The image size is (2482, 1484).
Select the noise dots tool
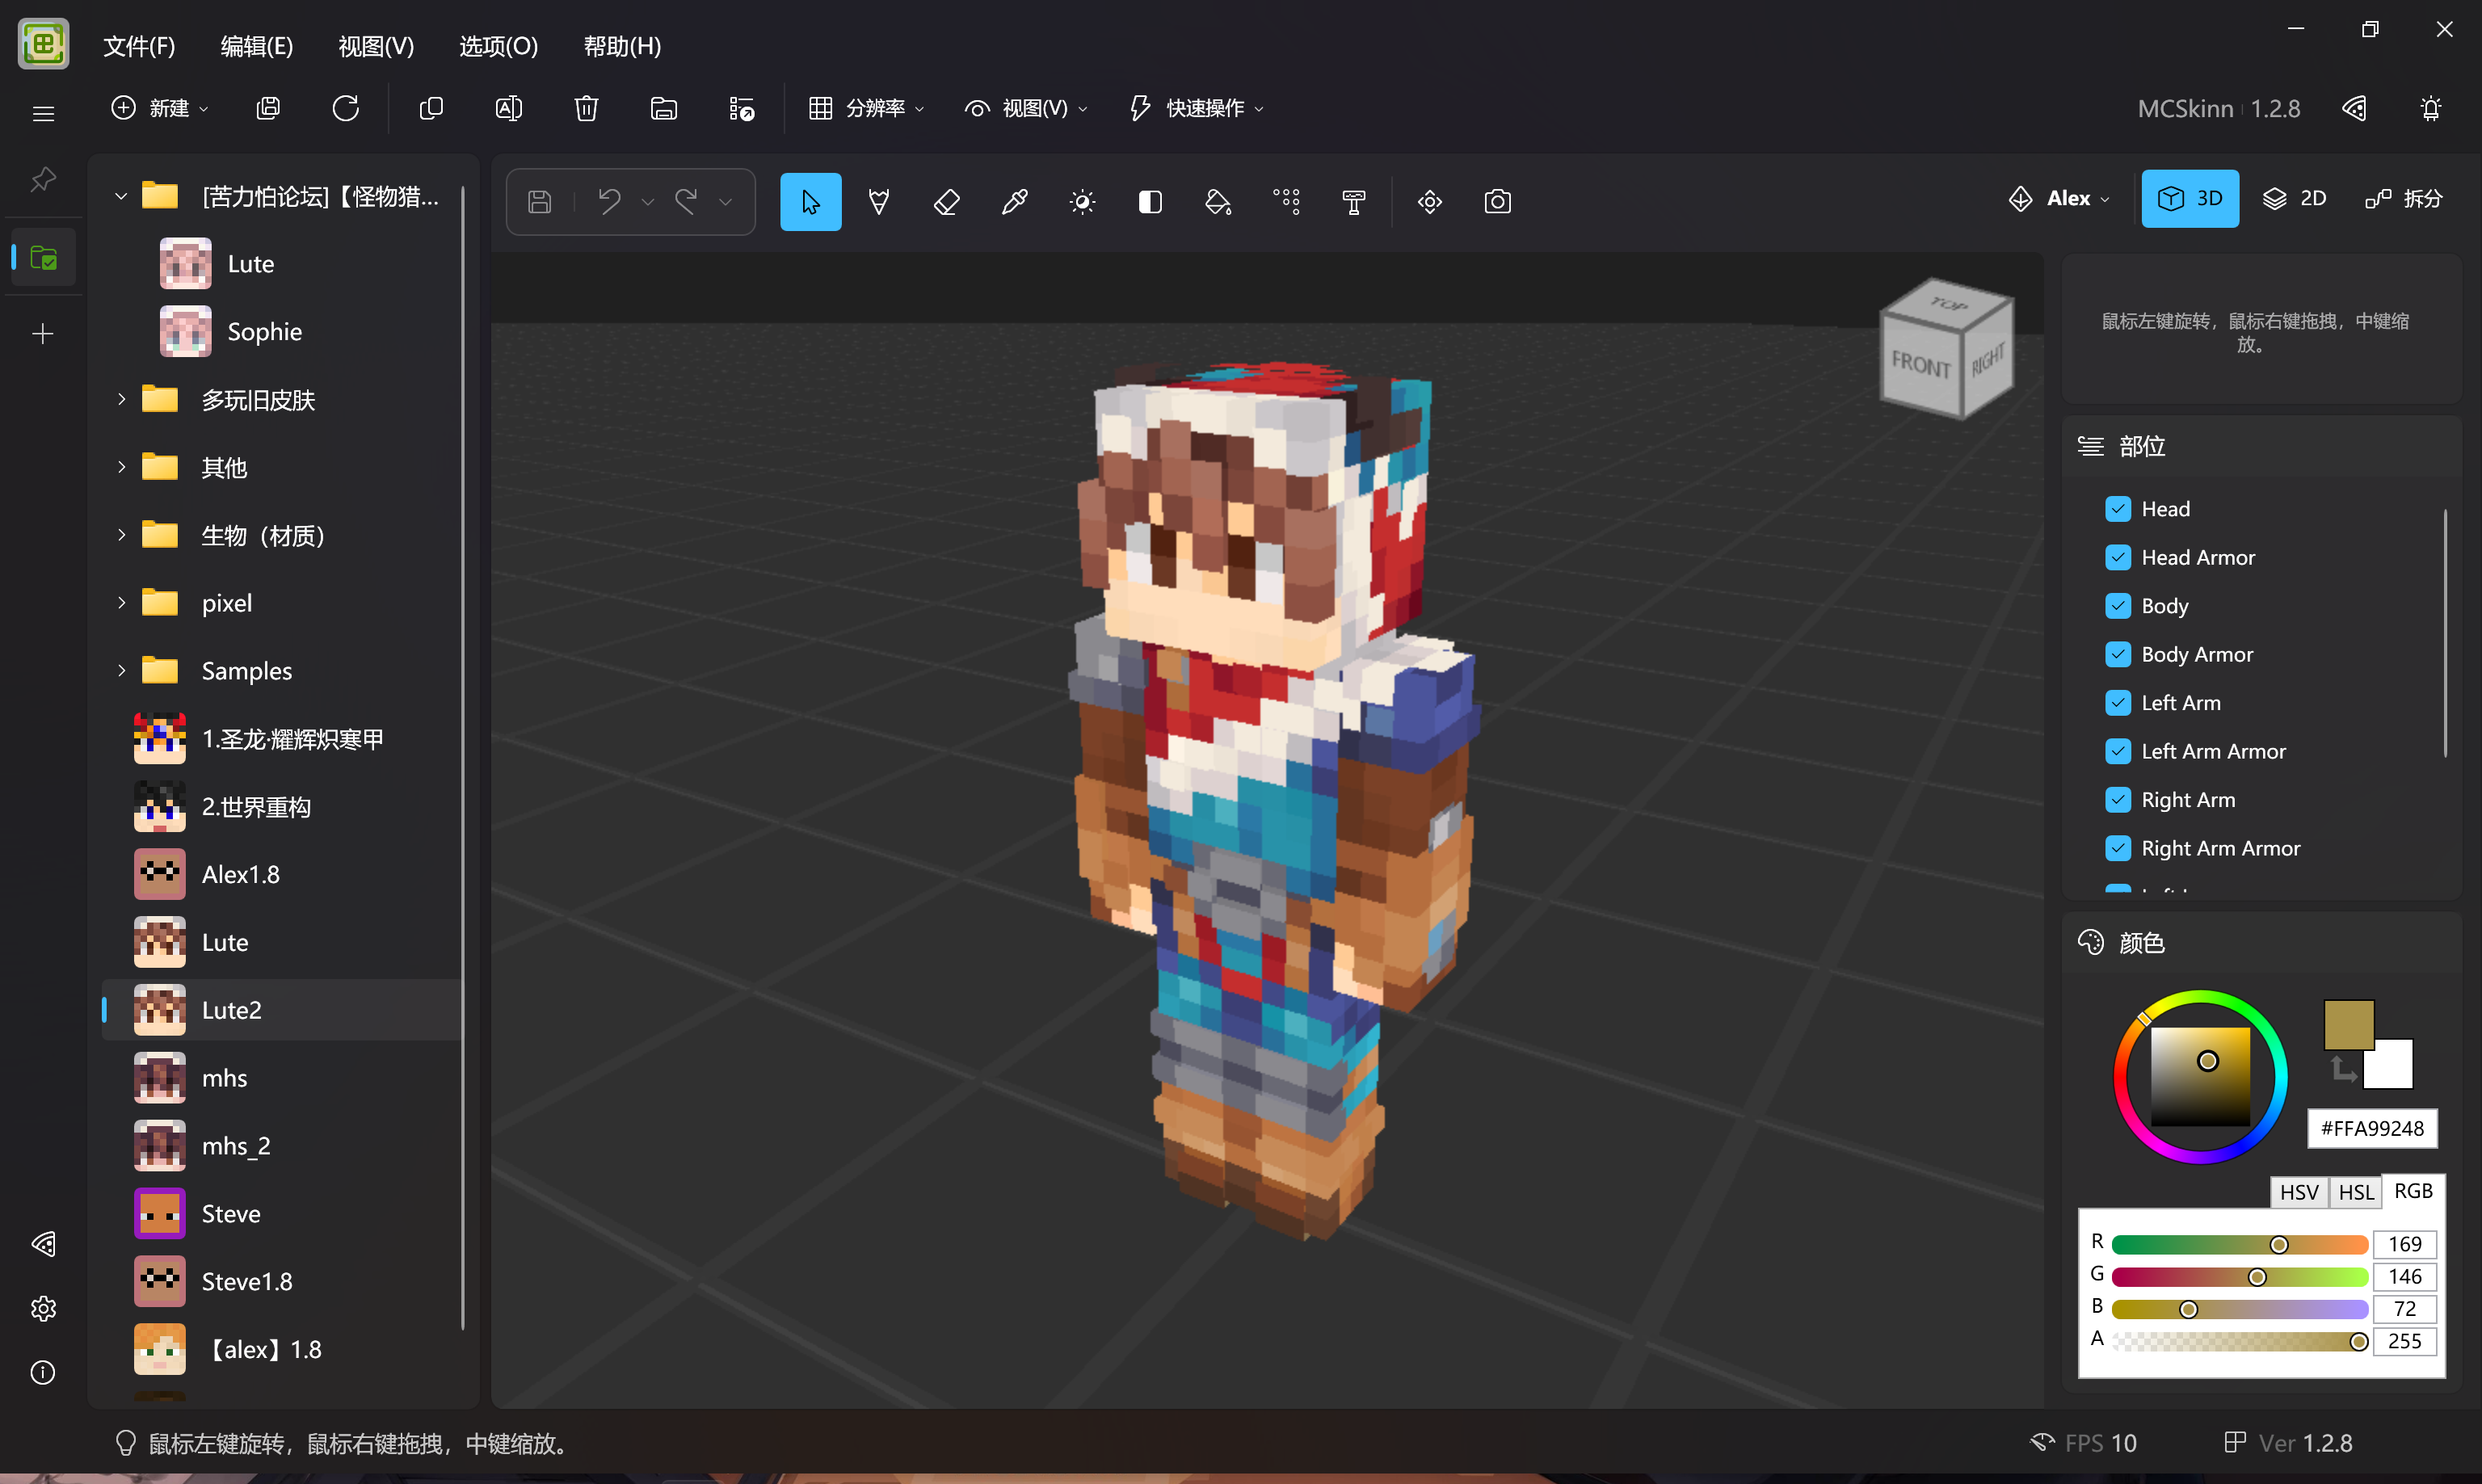pos(1286,201)
